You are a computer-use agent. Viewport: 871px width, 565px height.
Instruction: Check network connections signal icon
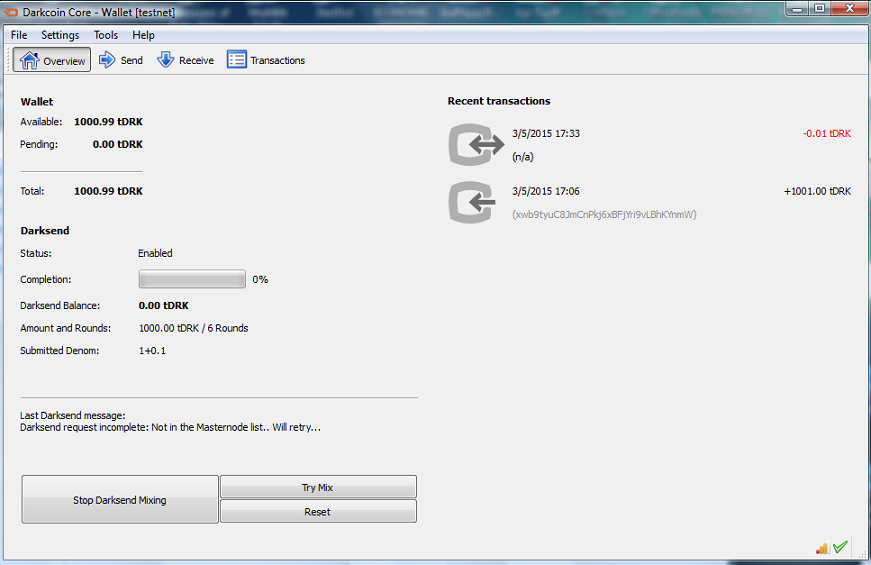pyautogui.click(x=823, y=548)
